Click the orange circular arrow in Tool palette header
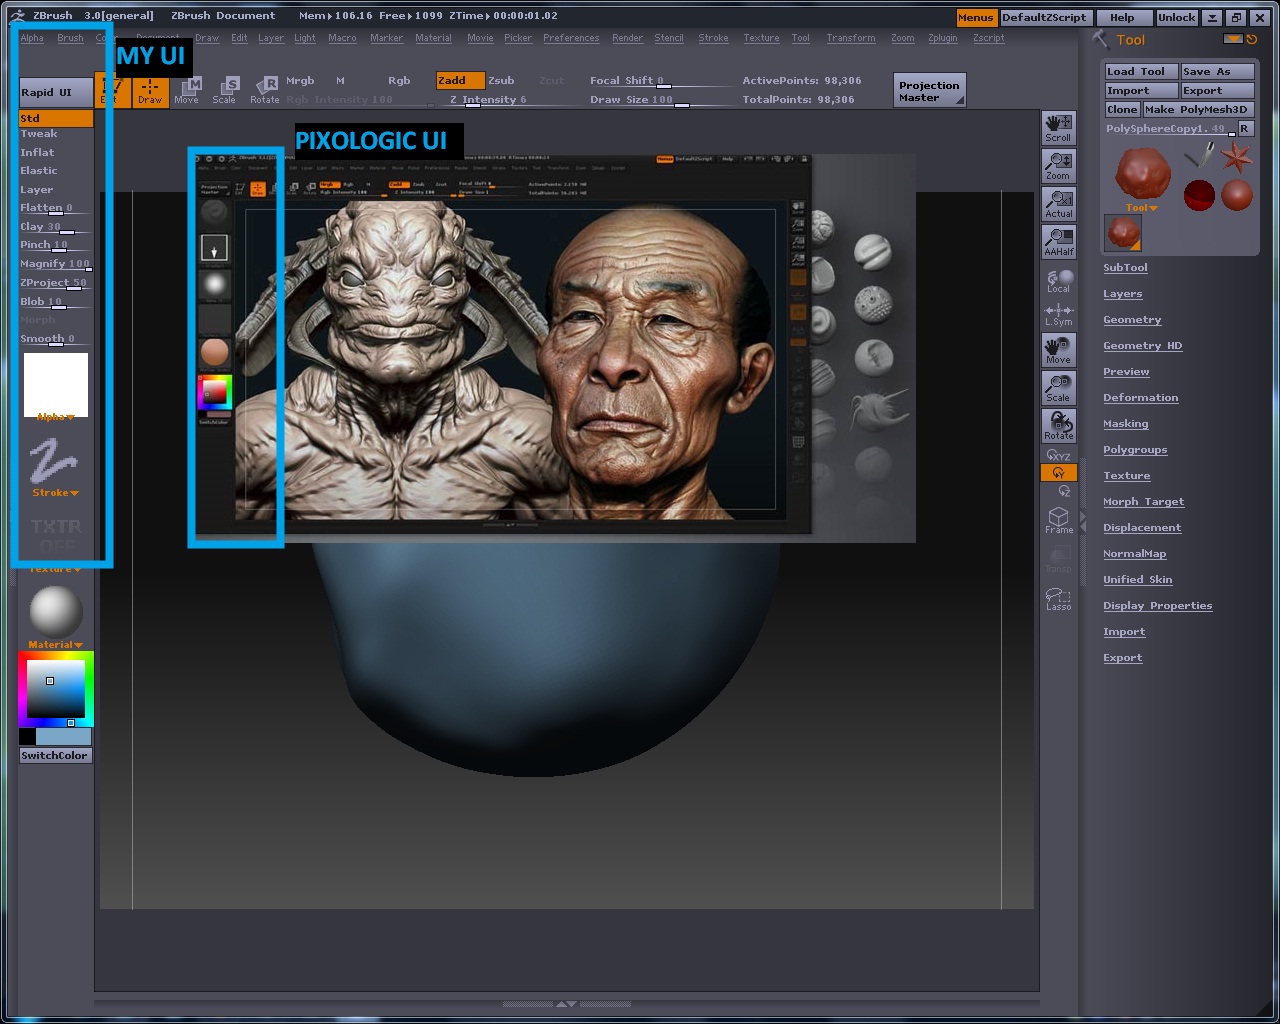Image resolution: width=1280 pixels, height=1024 pixels. (x=1252, y=40)
